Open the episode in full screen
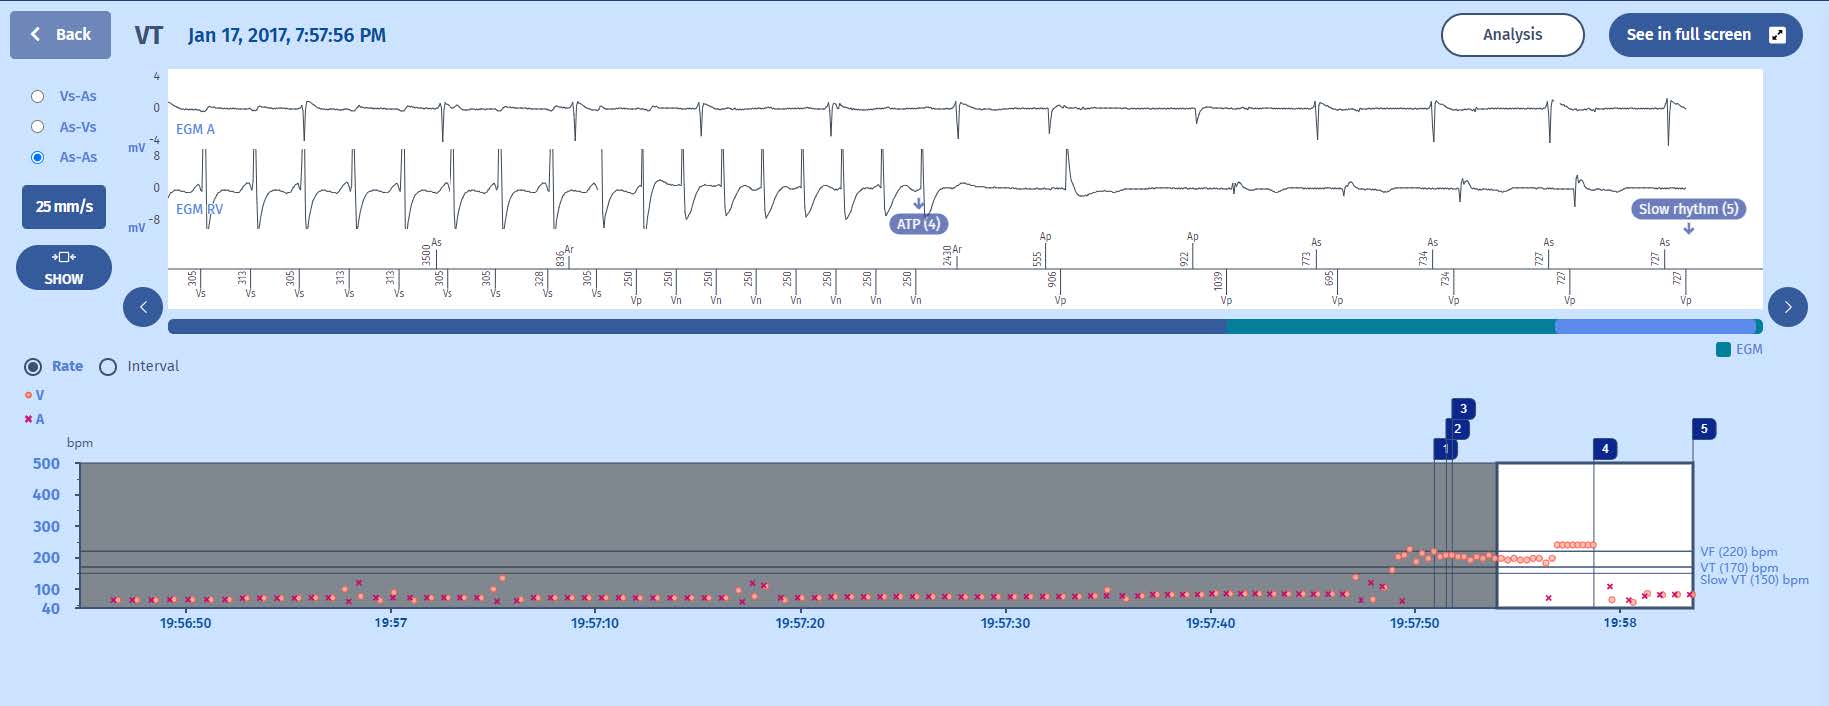 point(1704,35)
